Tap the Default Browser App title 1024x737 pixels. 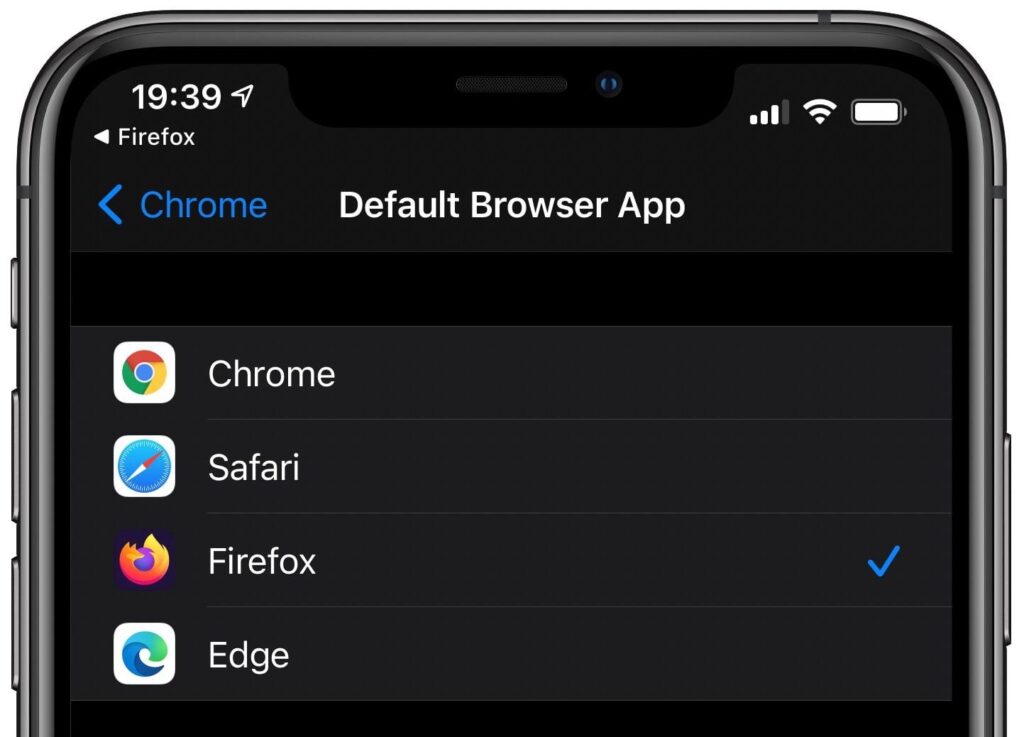[x=512, y=205]
